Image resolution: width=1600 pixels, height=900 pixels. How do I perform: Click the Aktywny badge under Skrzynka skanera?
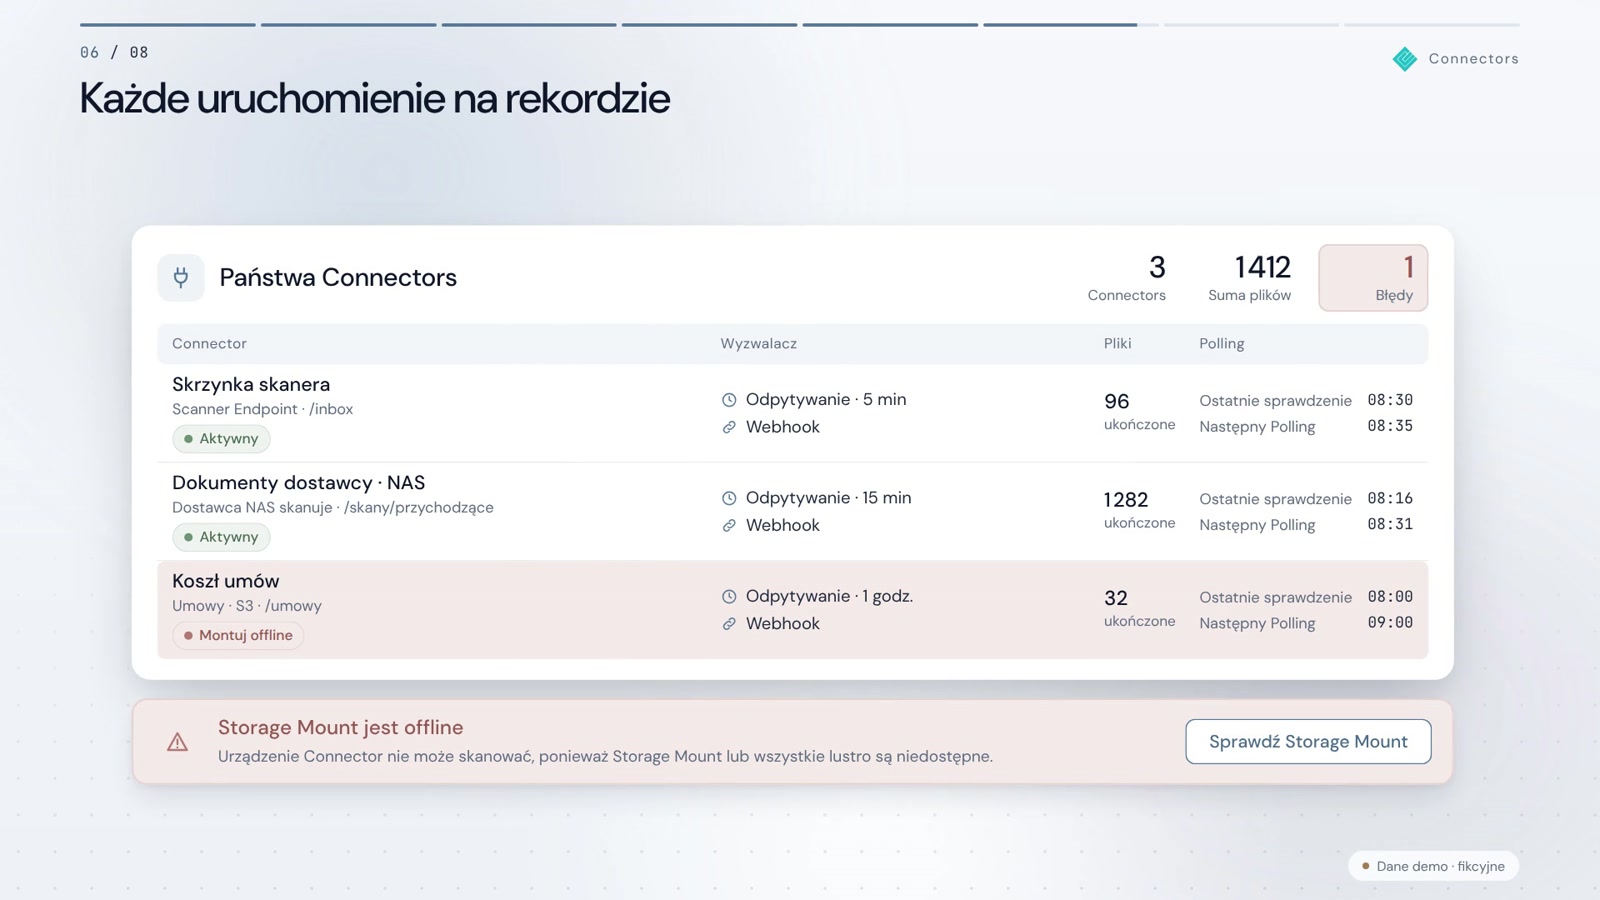point(221,438)
